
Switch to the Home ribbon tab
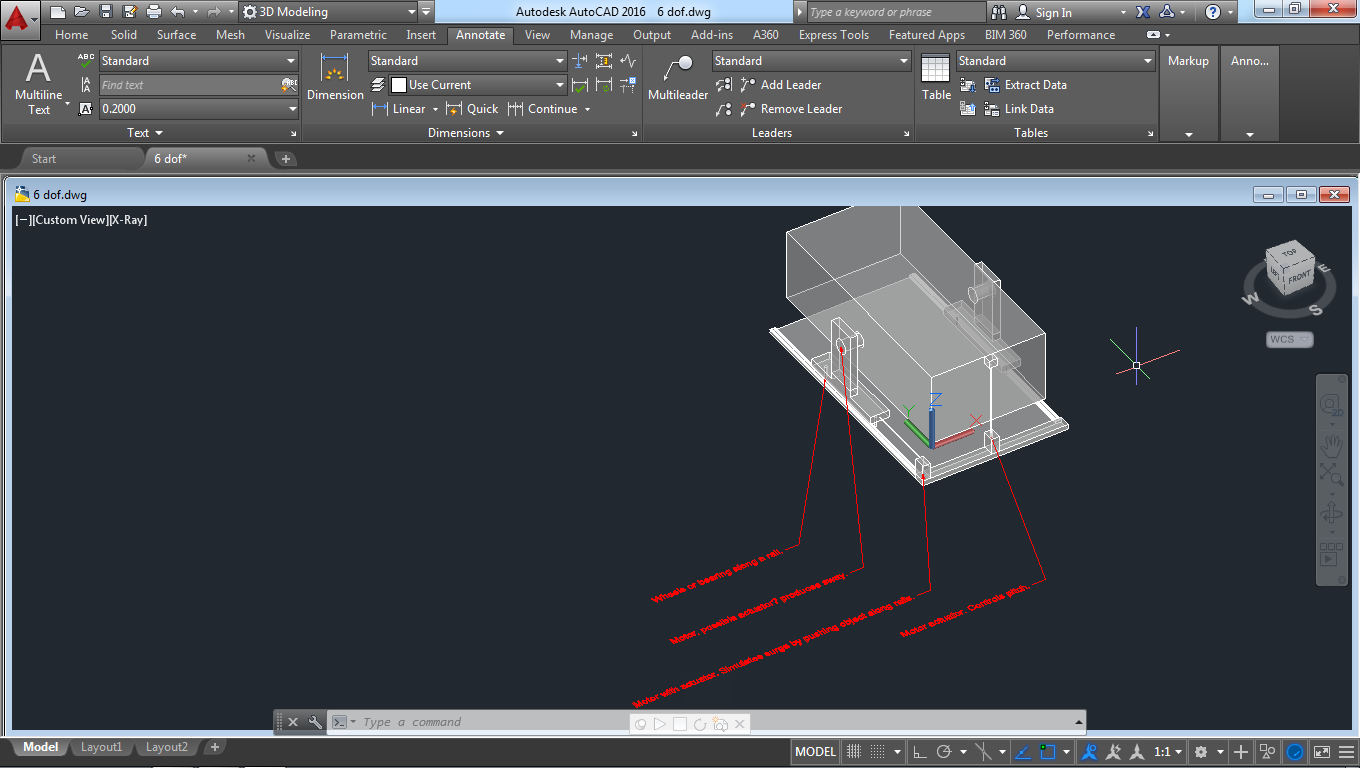71,35
